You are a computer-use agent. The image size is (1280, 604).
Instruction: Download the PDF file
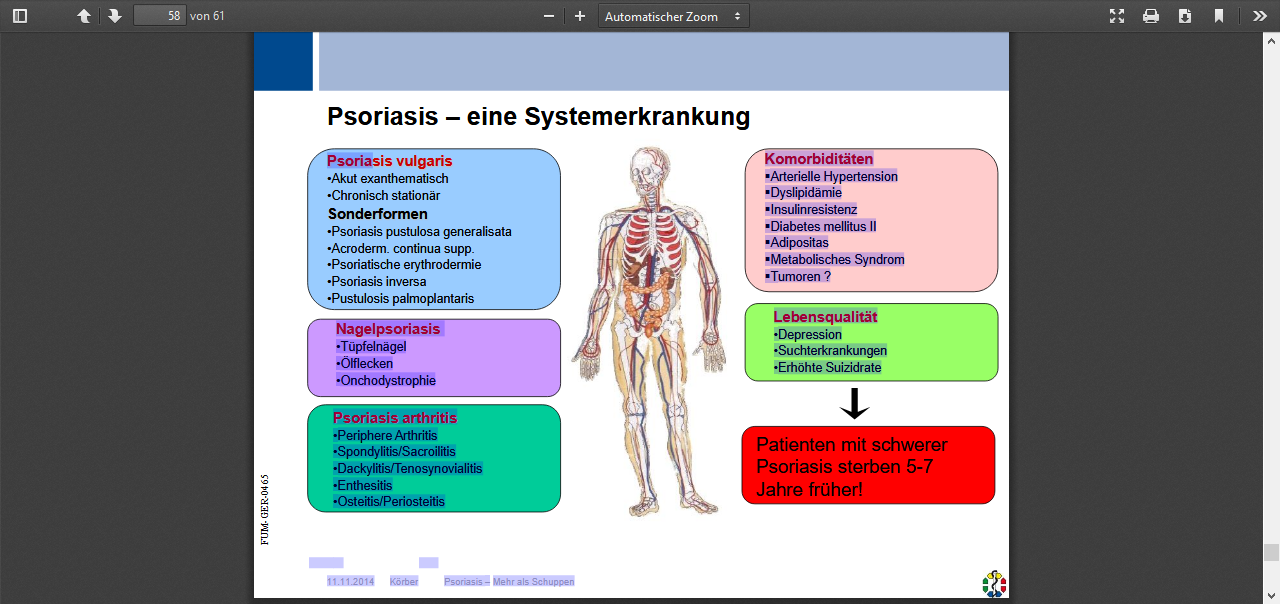click(1185, 16)
